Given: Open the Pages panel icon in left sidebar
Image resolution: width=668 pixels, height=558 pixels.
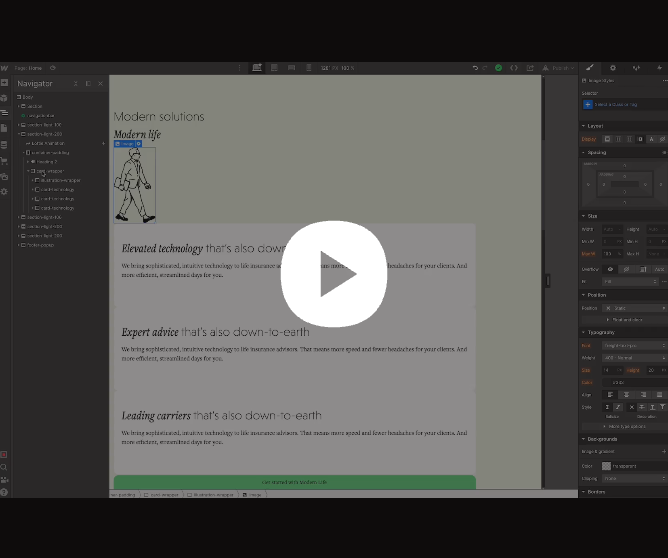Looking at the screenshot, I should [5, 129].
